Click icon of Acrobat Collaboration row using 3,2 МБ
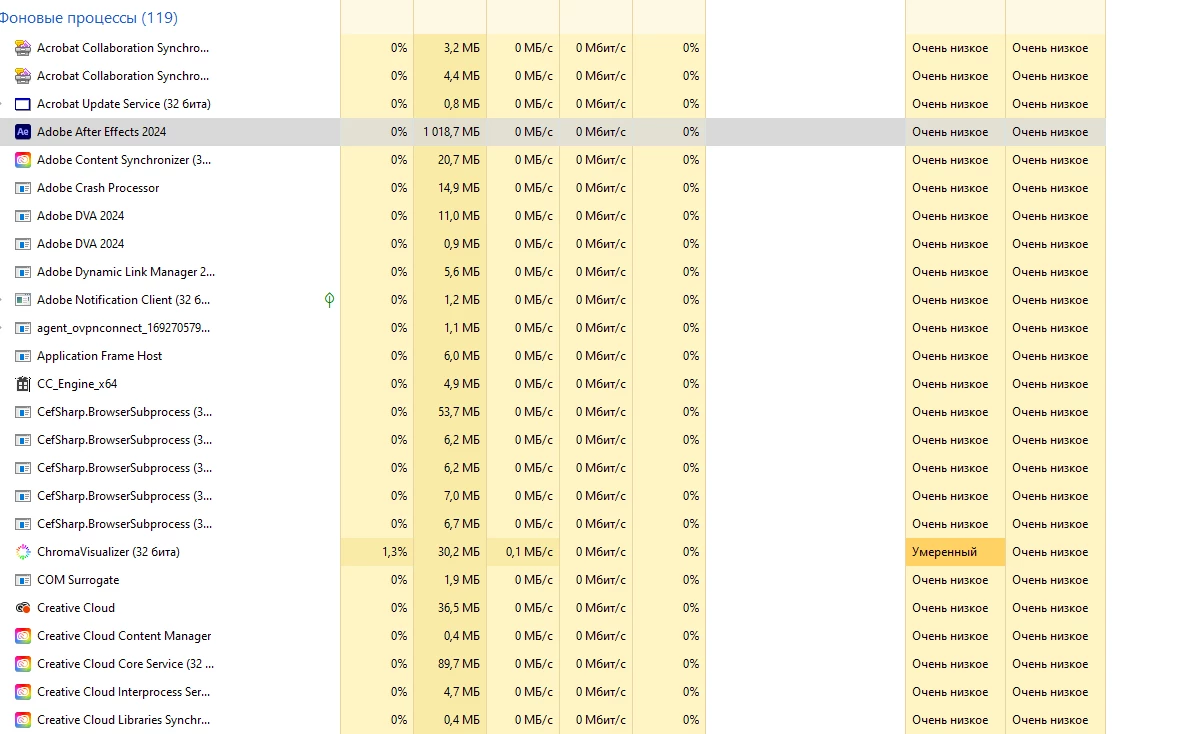This screenshot has width=1183, height=734. (x=23, y=48)
